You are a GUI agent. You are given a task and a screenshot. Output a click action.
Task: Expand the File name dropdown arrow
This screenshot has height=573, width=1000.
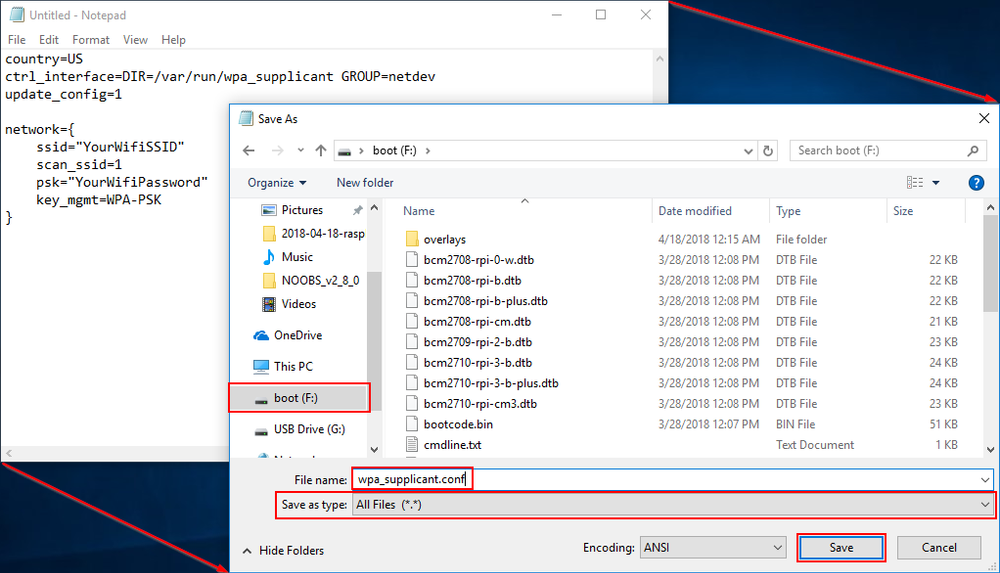[985, 479]
